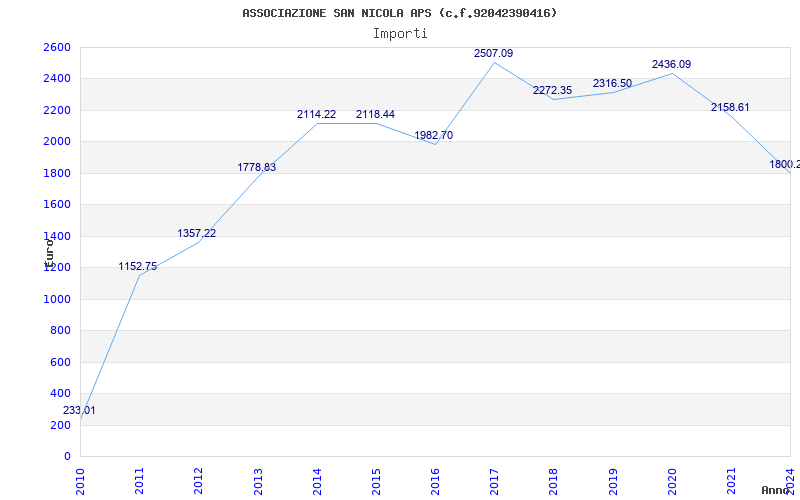Select the 2272.35 data label
Viewport: 800px width, 500px height.
tap(552, 90)
